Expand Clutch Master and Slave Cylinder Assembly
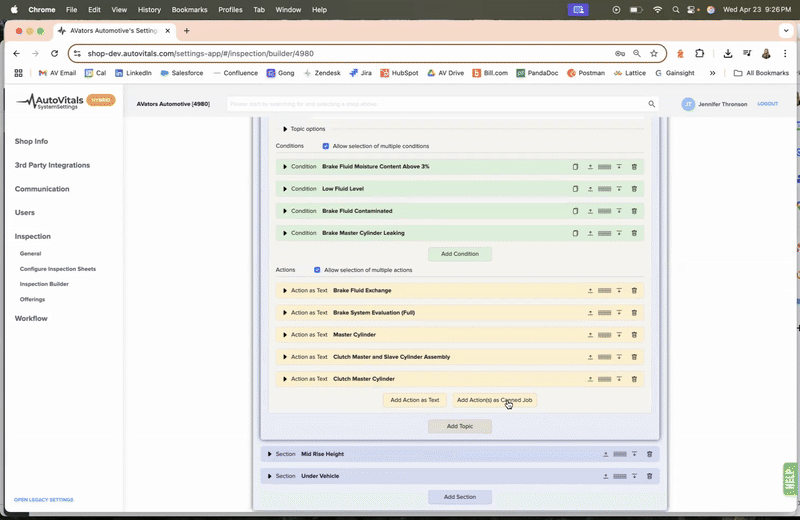This screenshot has height=520, width=800. pyautogui.click(x=285, y=357)
